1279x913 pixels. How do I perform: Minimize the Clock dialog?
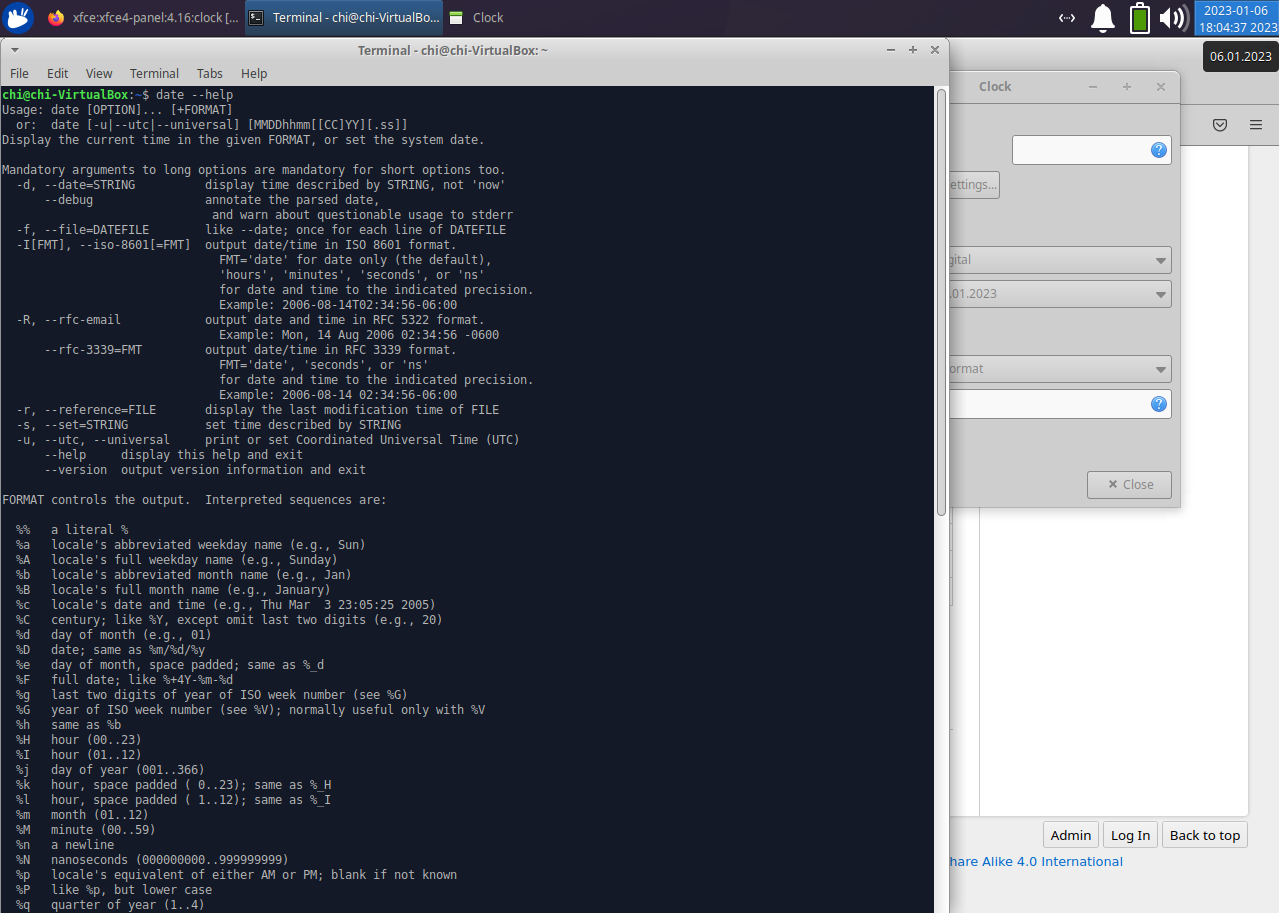click(x=1093, y=87)
